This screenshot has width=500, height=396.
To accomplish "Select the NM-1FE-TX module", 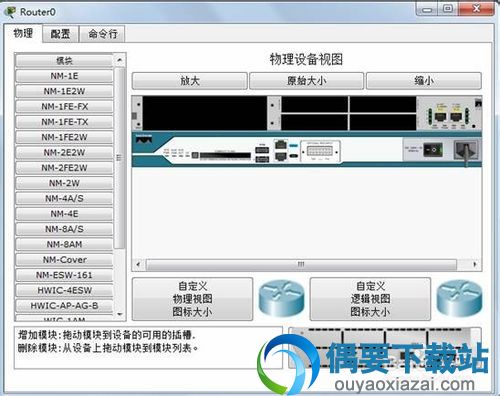I will click(64, 122).
